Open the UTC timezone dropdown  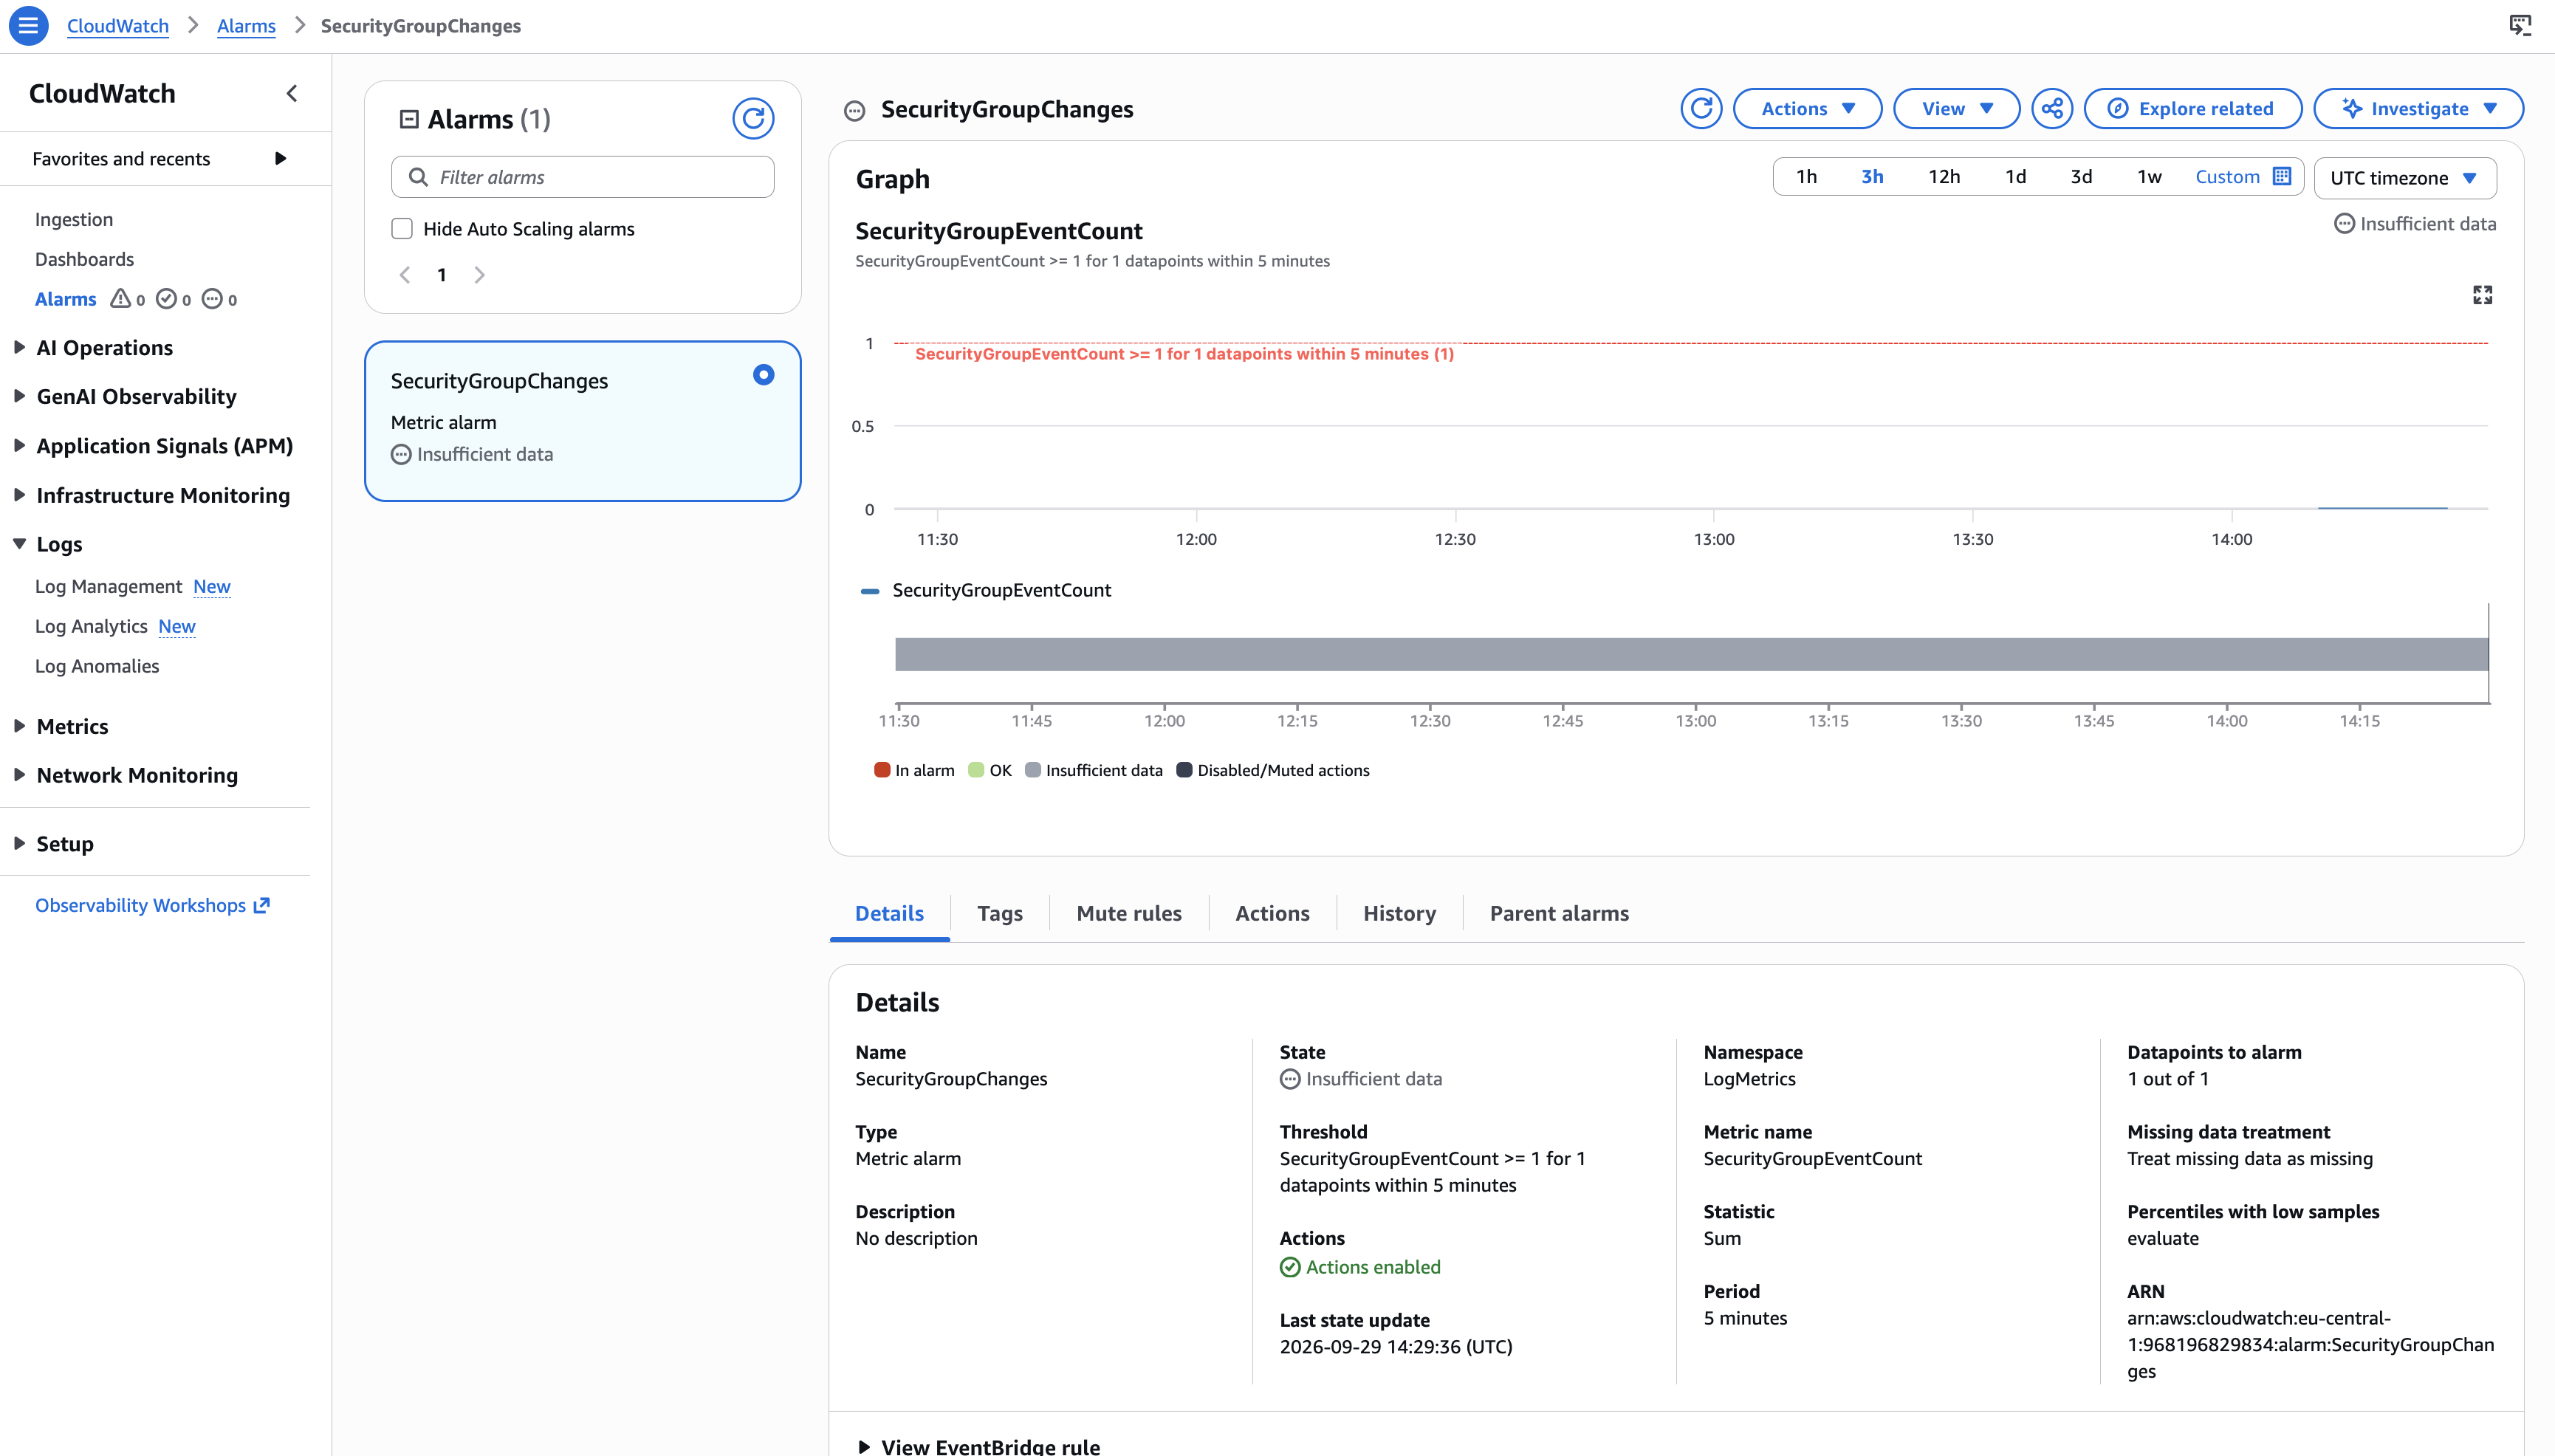click(x=2404, y=178)
